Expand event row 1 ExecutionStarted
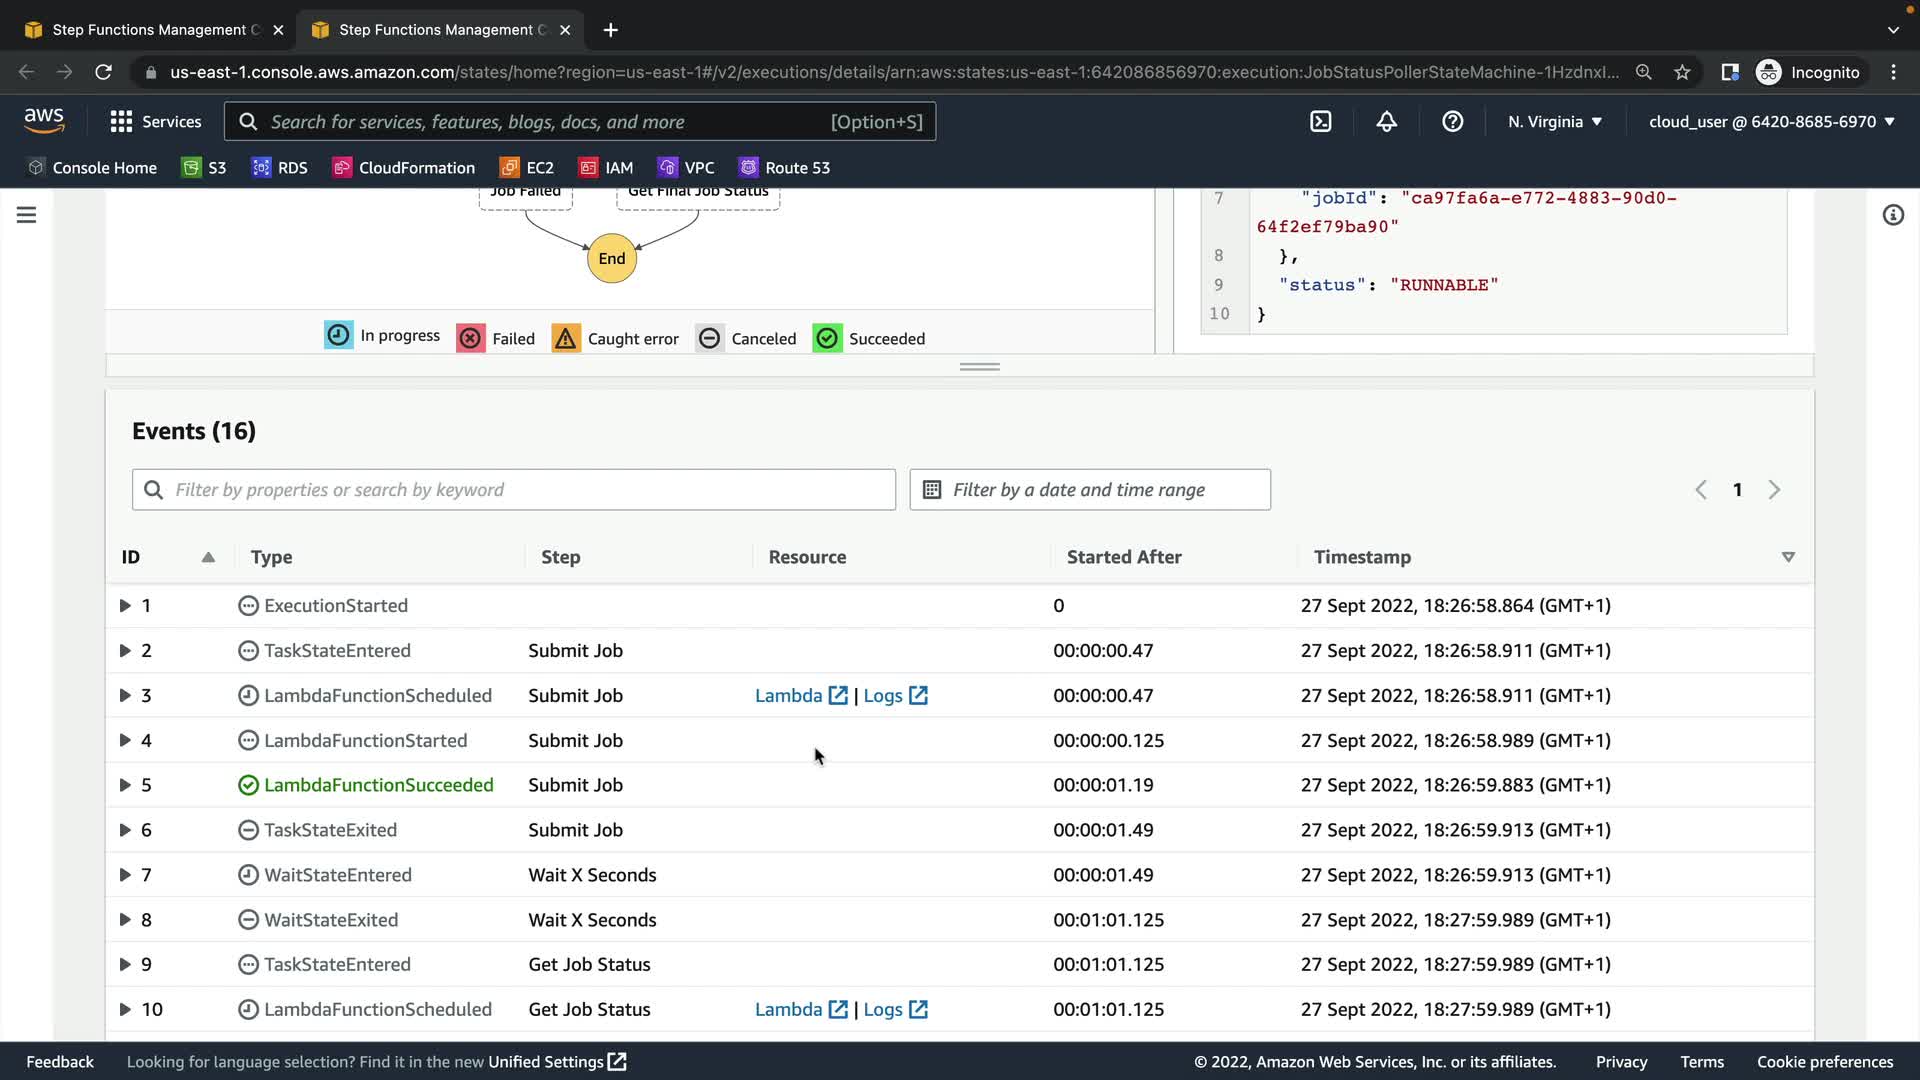 (x=125, y=605)
